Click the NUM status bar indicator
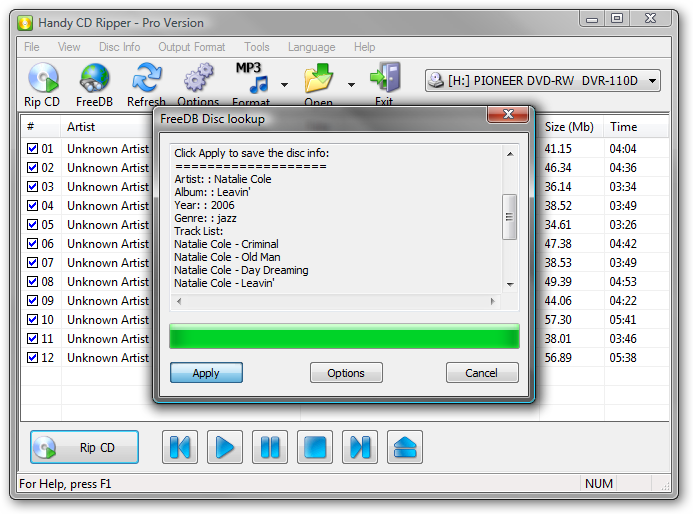Screen dimensions: 693x514 [598, 484]
